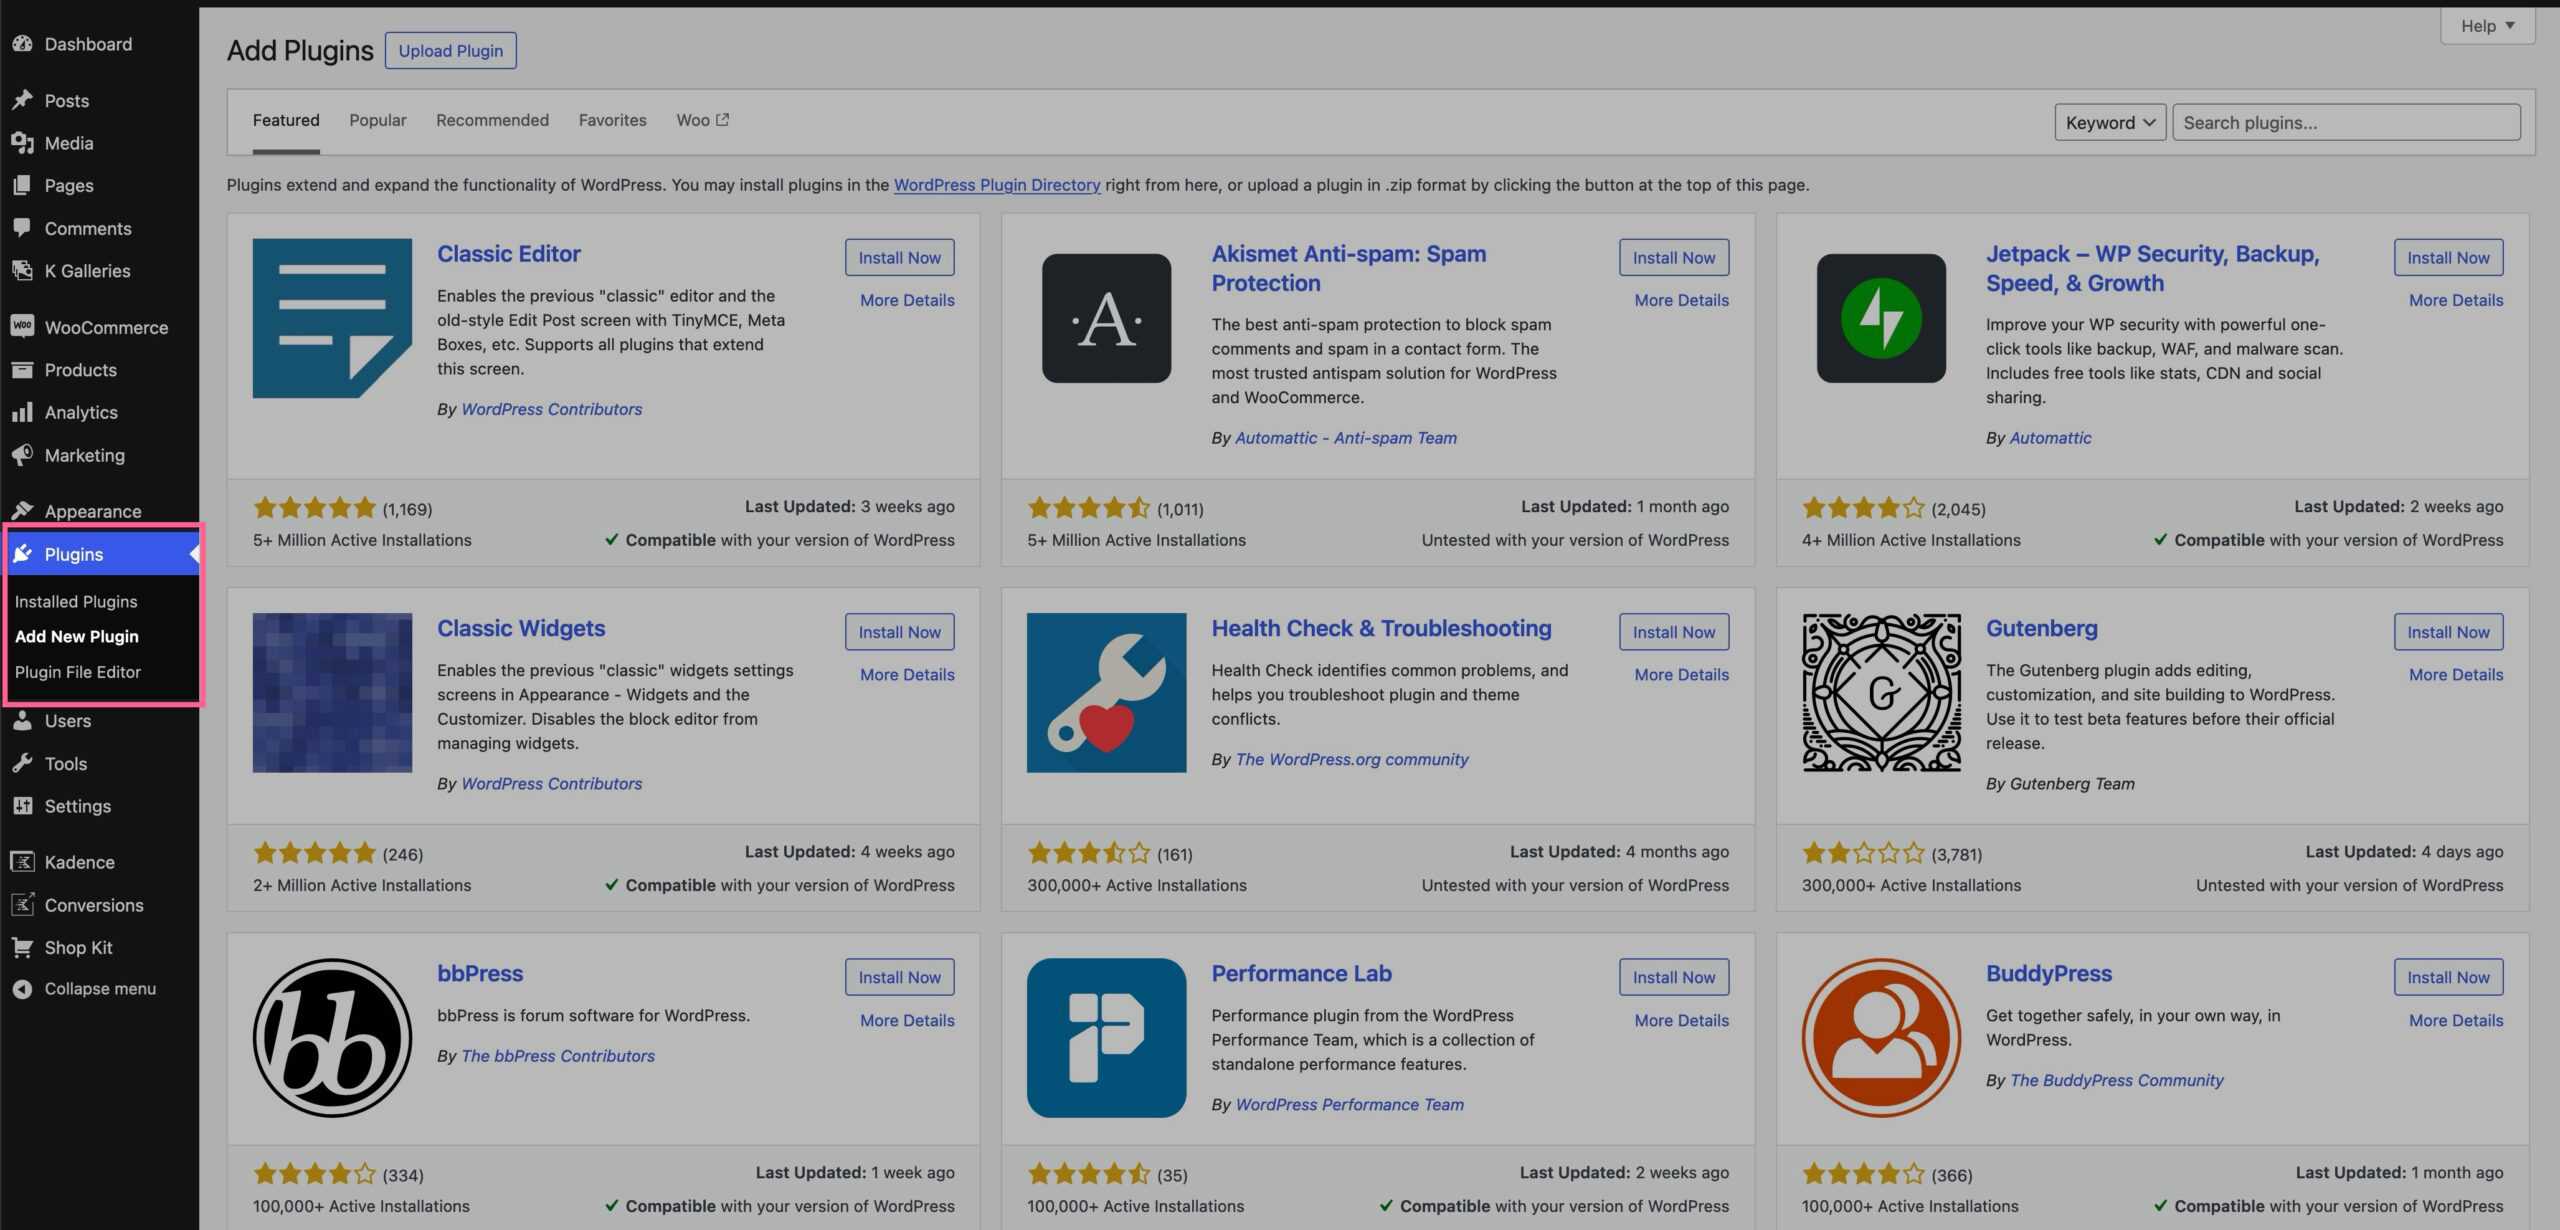Select Add New Plugin submenu item
Image resolution: width=2560 pixels, height=1230 pixels.
point(77,636)
